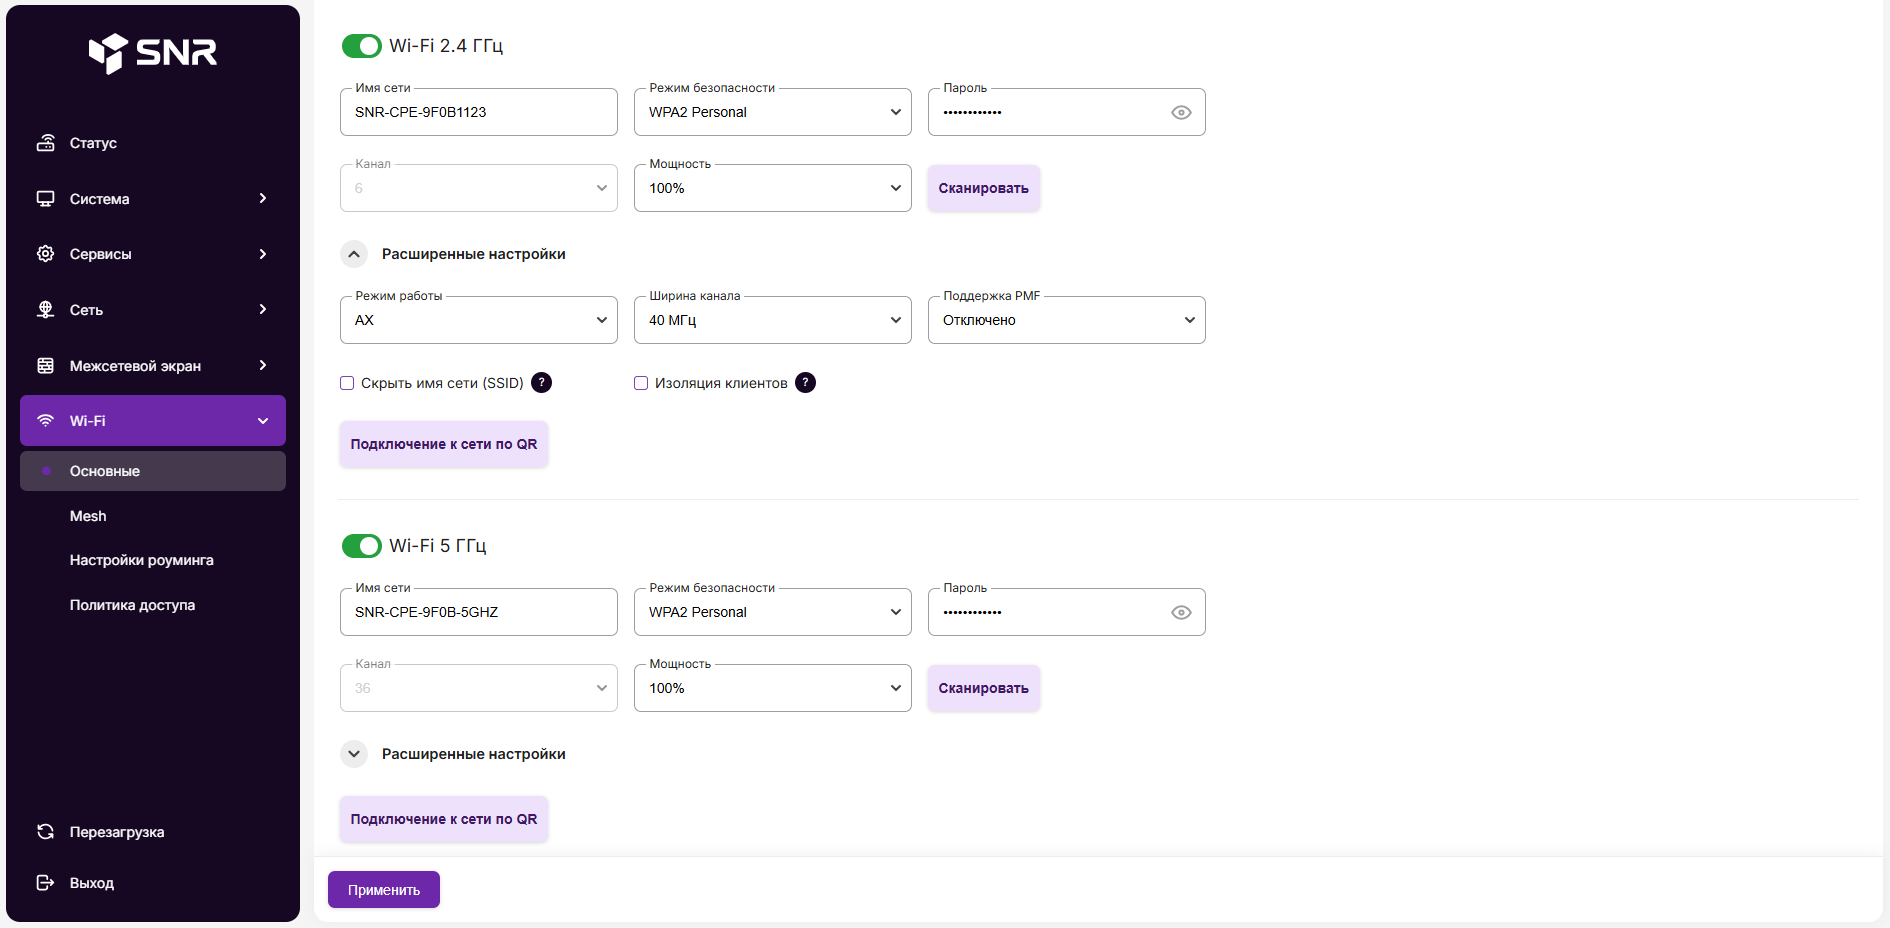The image size is (1890, 928).
Task: Click help icon next to Изоляция клиентов
Action: coord(805,383)
